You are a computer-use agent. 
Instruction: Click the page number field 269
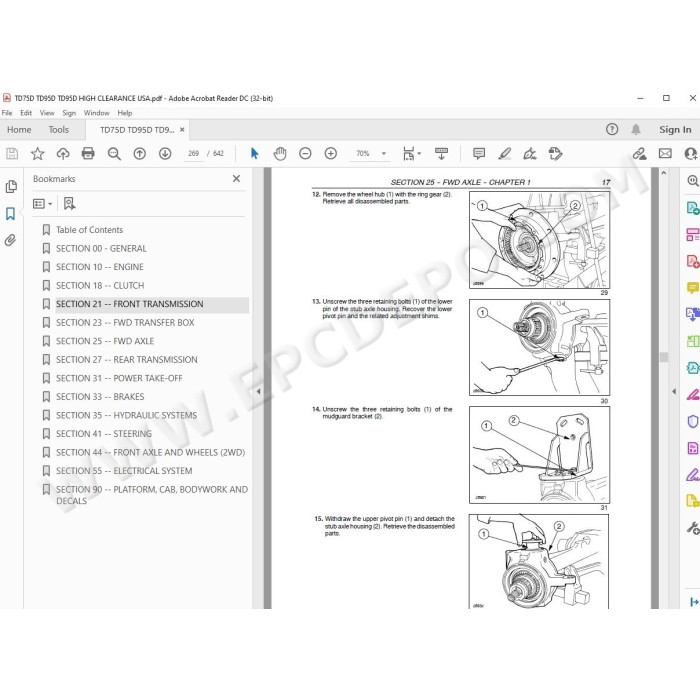pos(193,154)
